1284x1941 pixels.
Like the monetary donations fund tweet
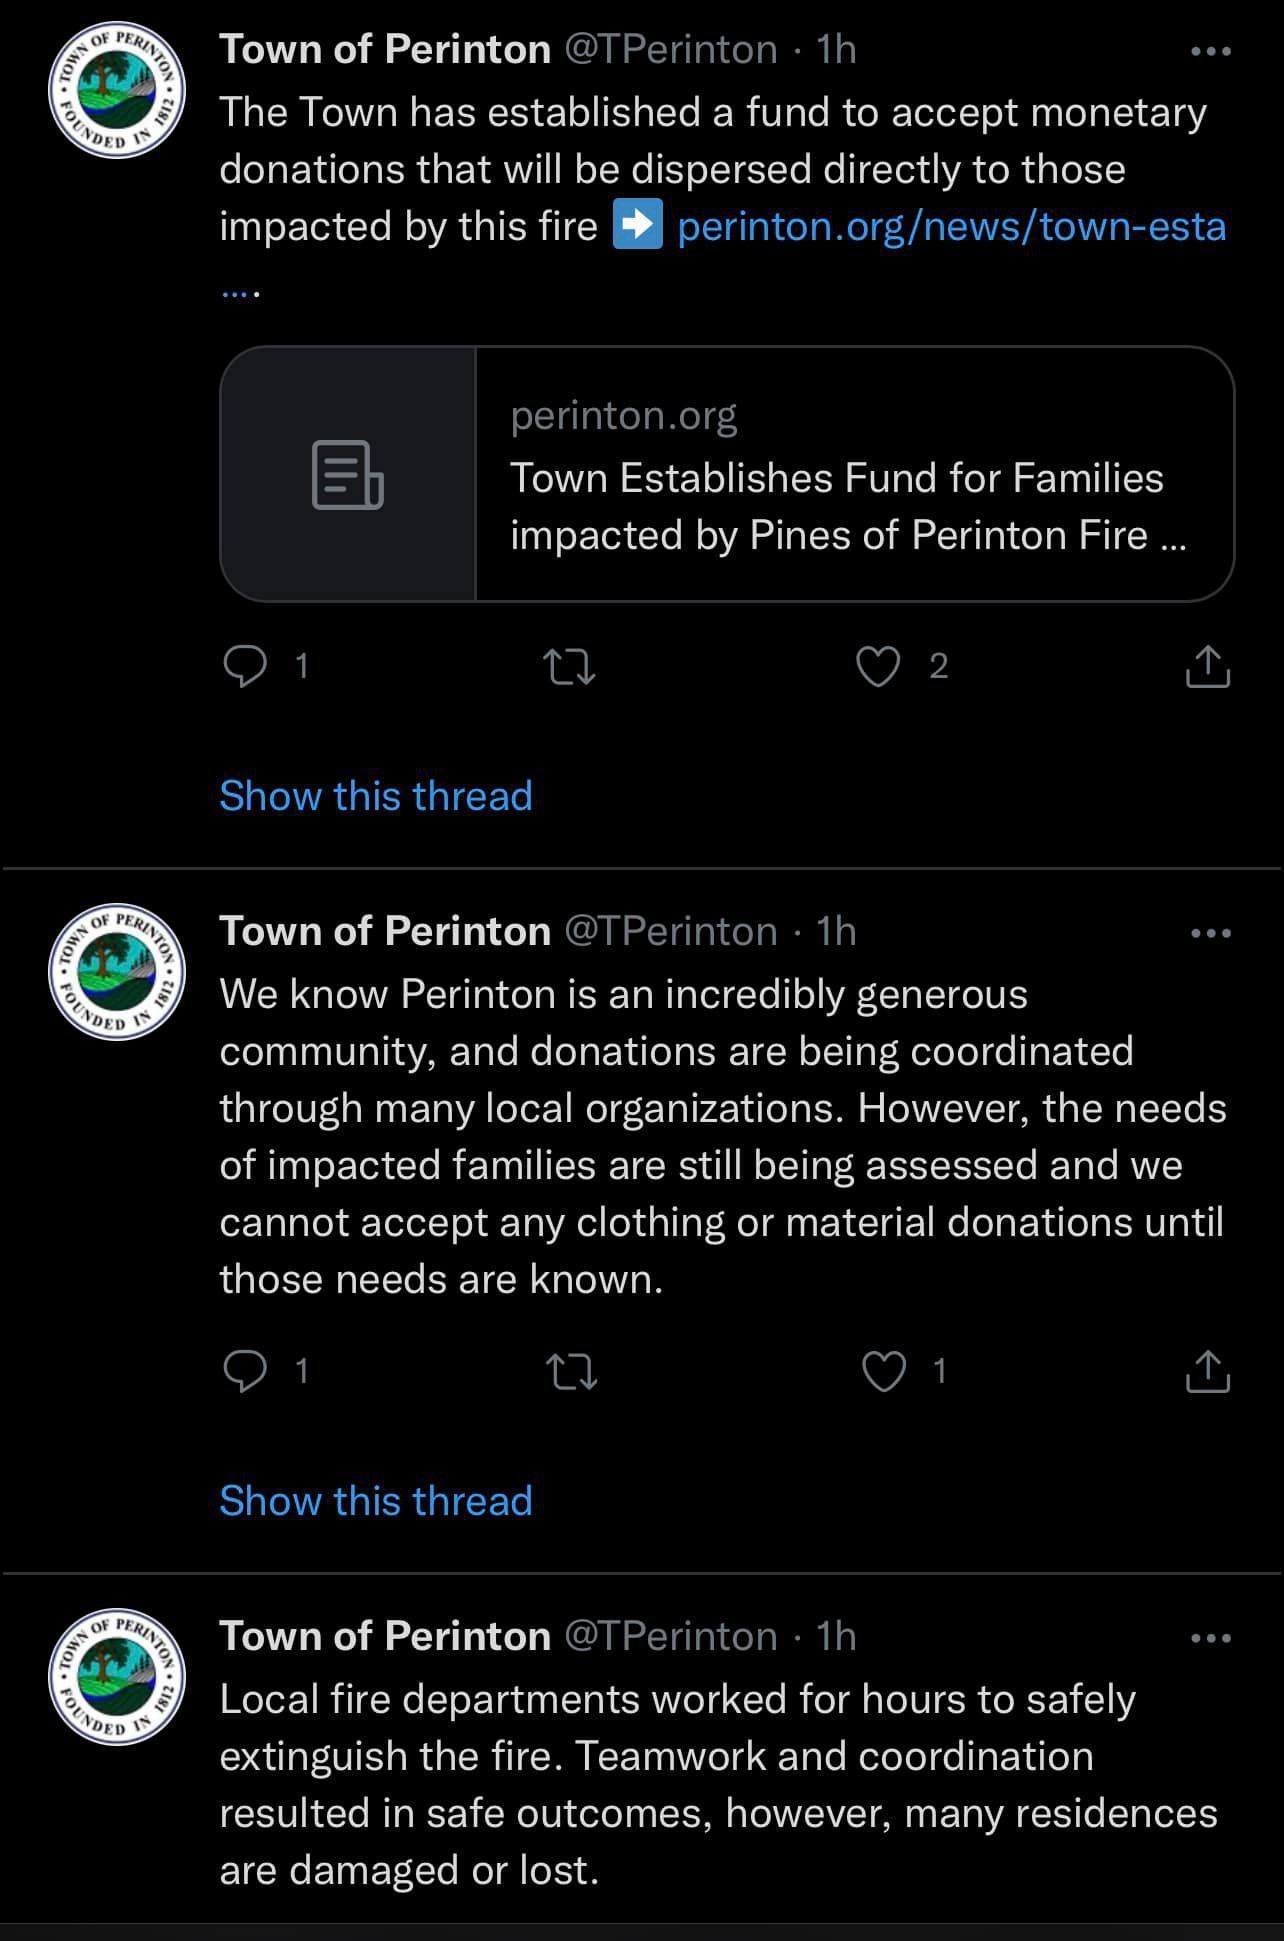pyautogui.click(x=878, y=666)
